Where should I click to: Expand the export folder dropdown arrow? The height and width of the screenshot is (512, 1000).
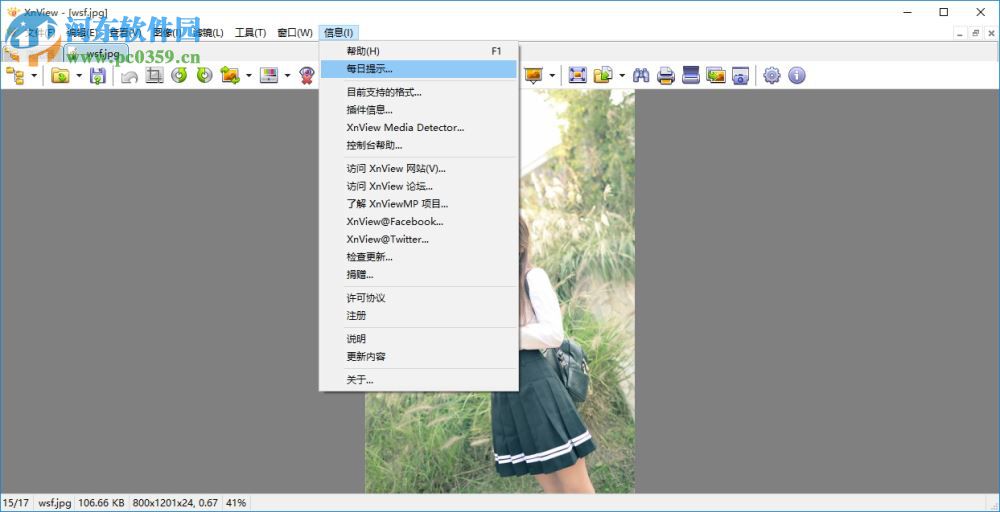coord(622,76)
